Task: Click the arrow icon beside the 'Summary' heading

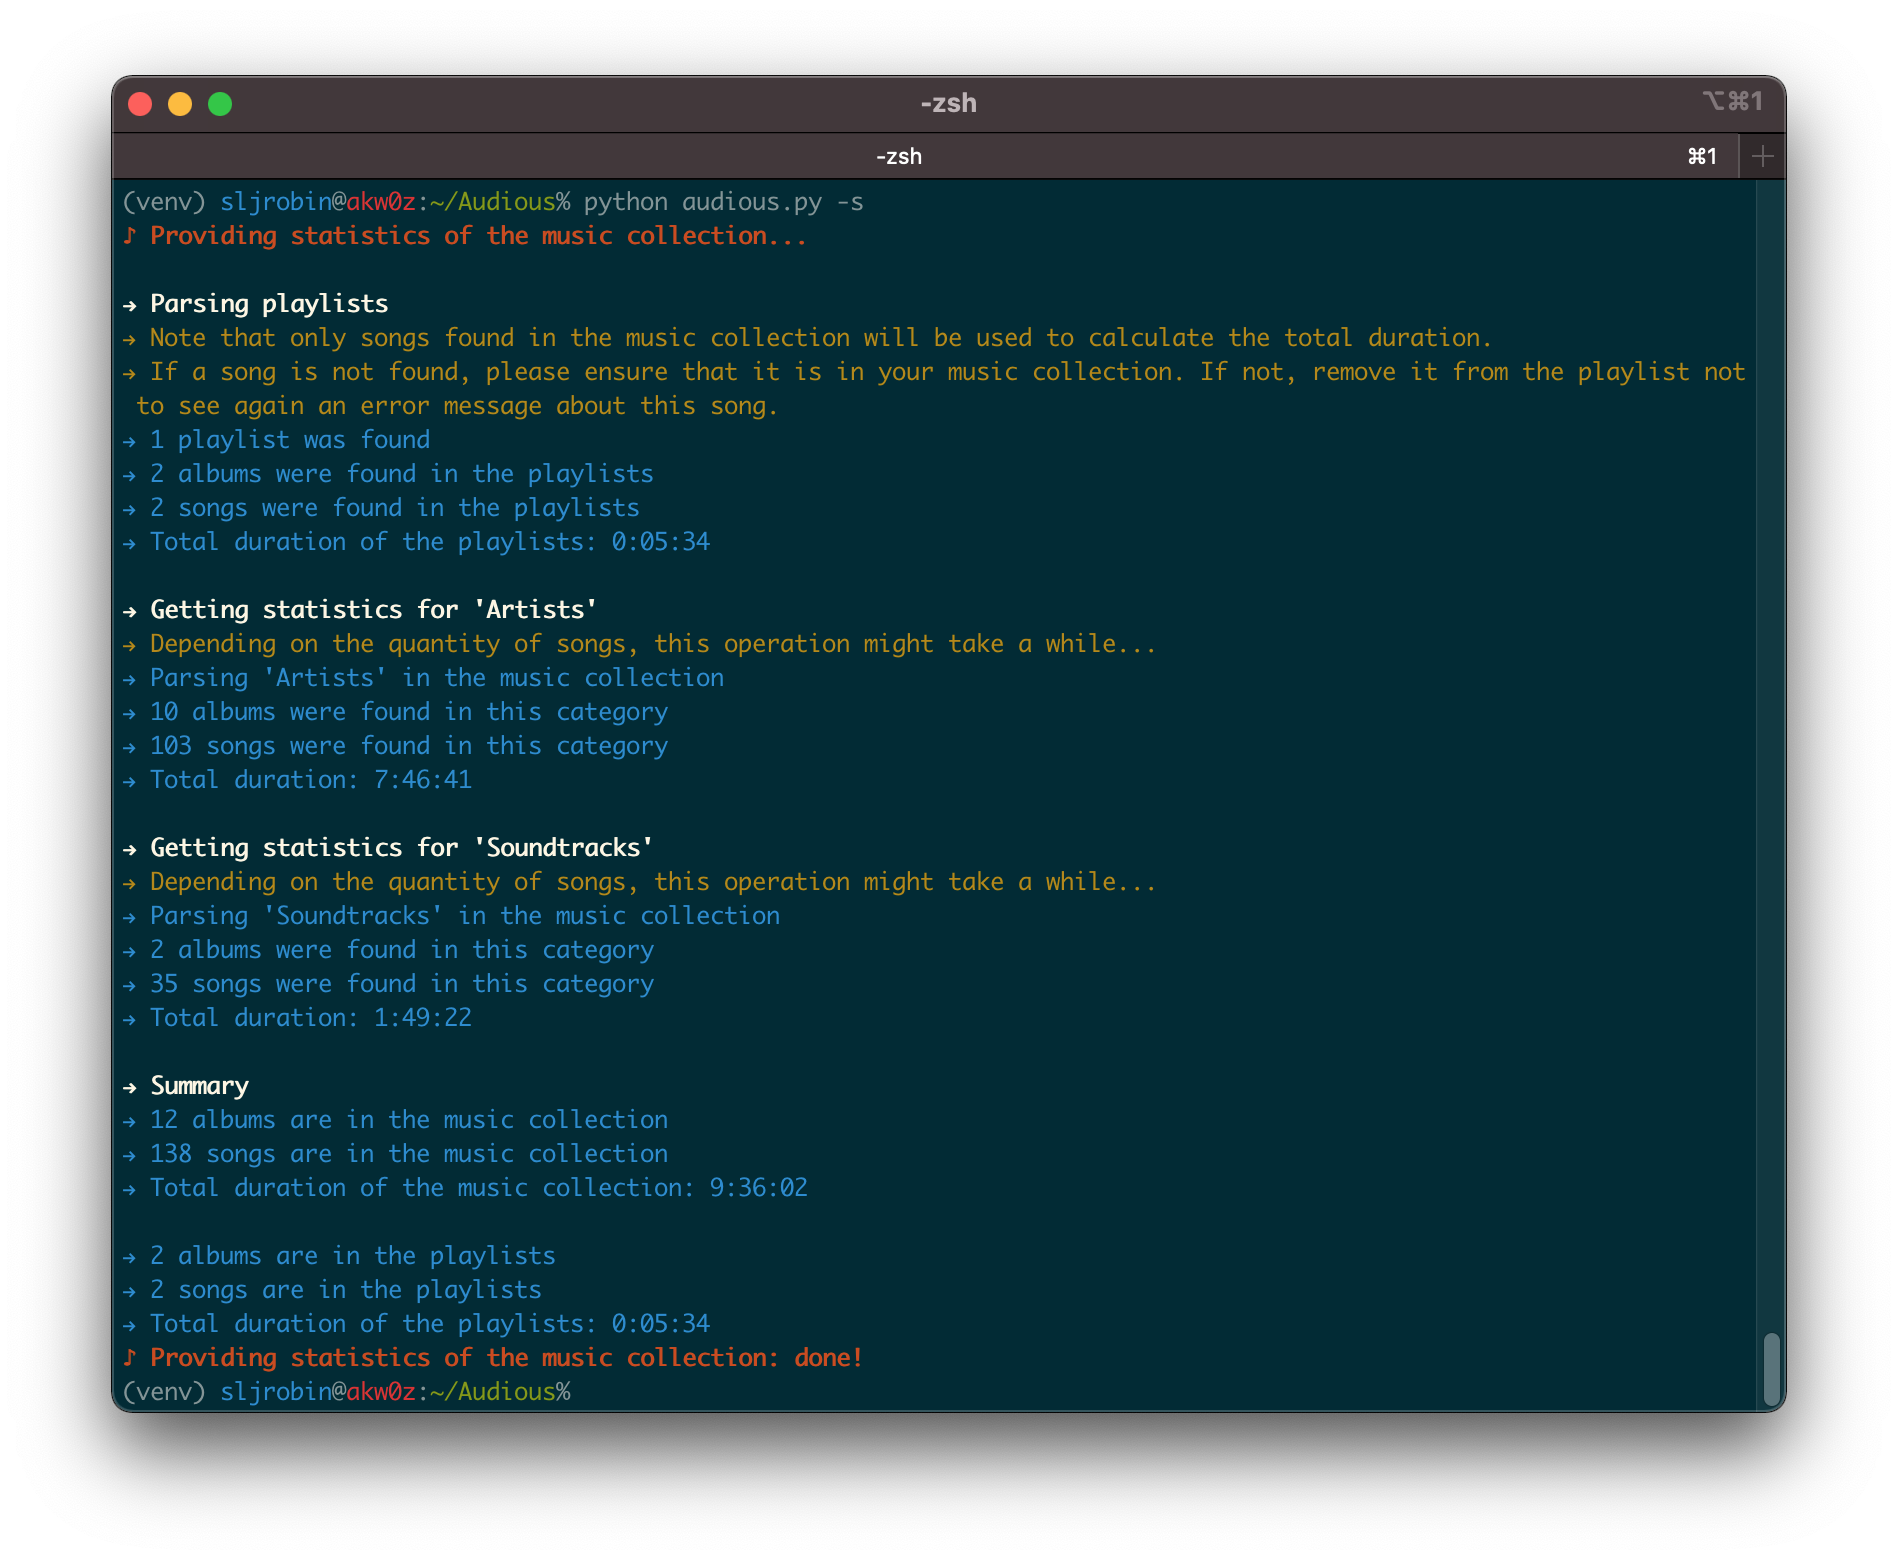Action: click(x=129, y=1086)
